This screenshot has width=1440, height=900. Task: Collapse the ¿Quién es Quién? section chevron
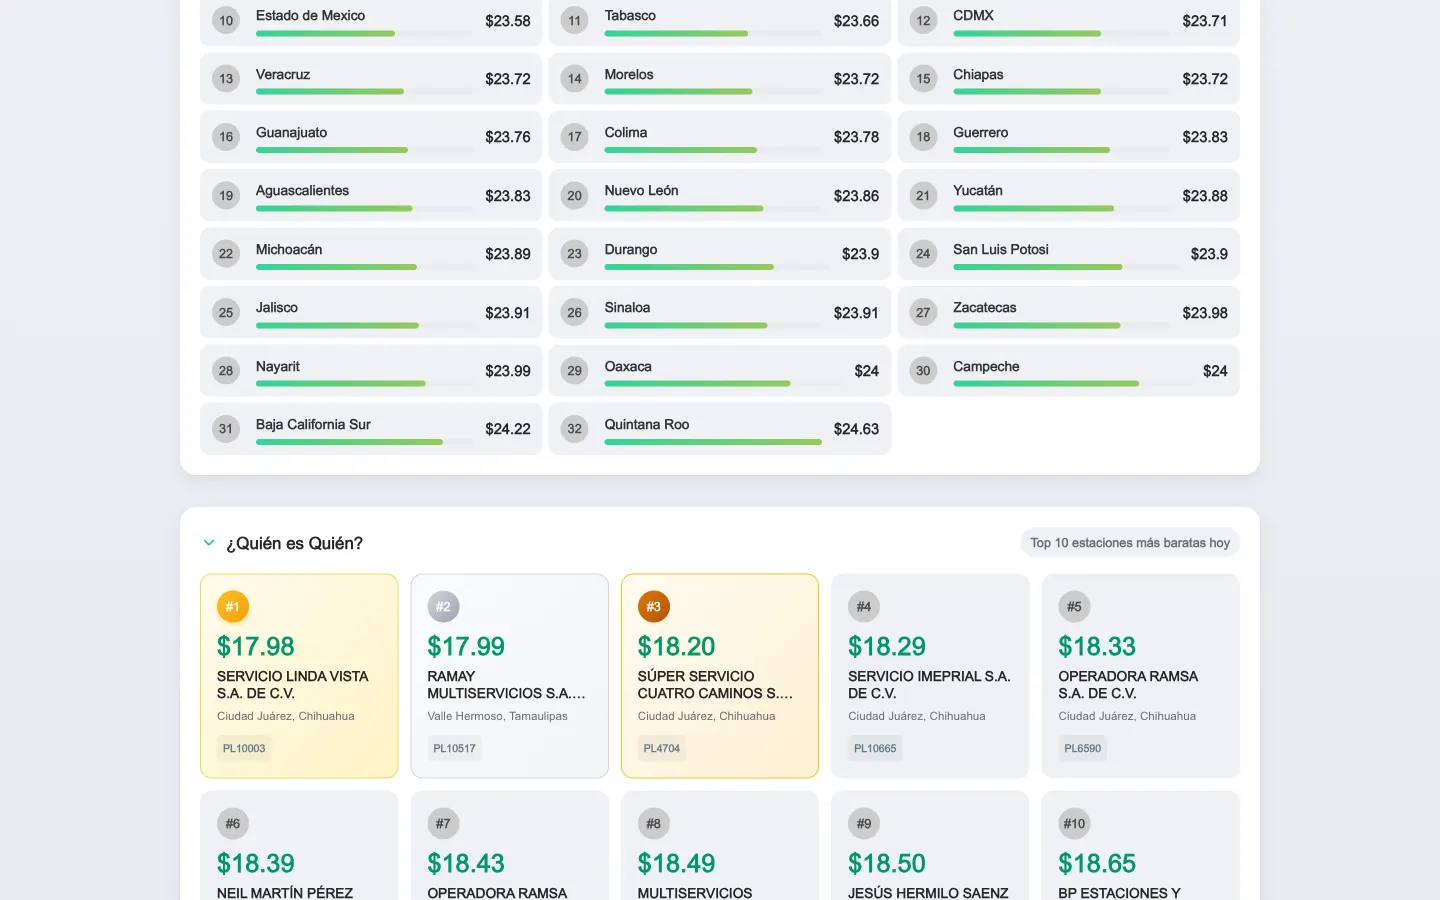point(209,543)
